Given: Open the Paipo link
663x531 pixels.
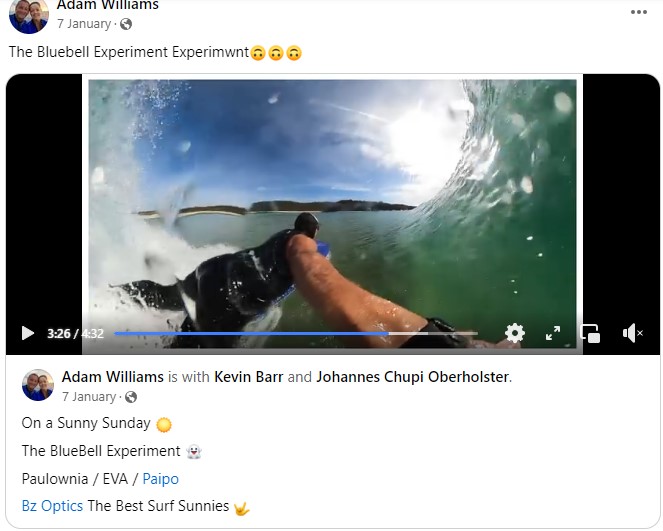Looking at the screenshot, I should [x=160, y=479].
